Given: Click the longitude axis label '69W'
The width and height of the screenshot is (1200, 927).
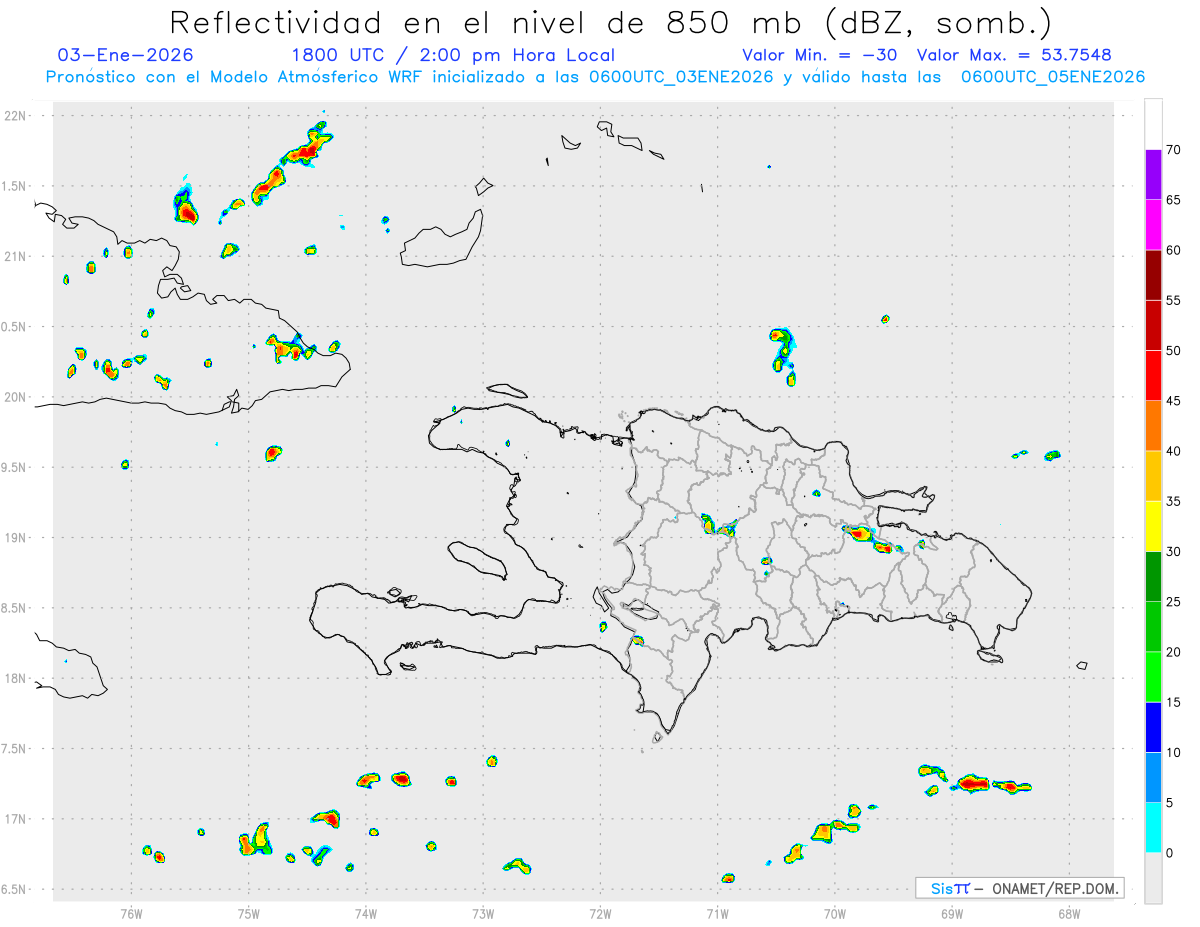Looking at the screenshot, I should 952,913.
